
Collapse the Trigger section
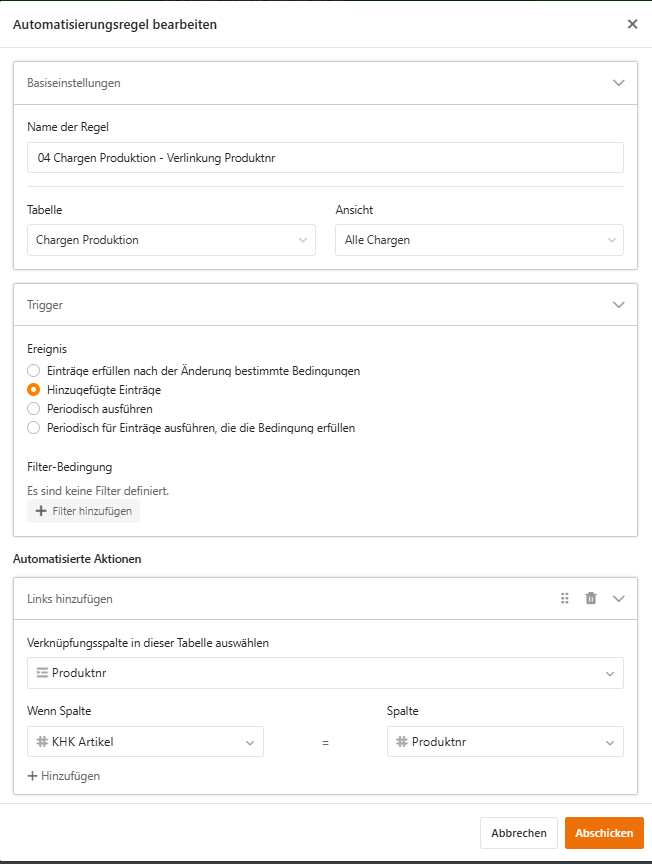click(x=618, y=304)
